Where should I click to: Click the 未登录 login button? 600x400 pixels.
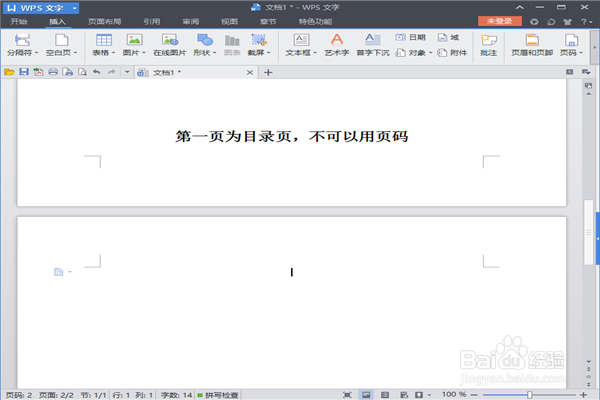499,21
